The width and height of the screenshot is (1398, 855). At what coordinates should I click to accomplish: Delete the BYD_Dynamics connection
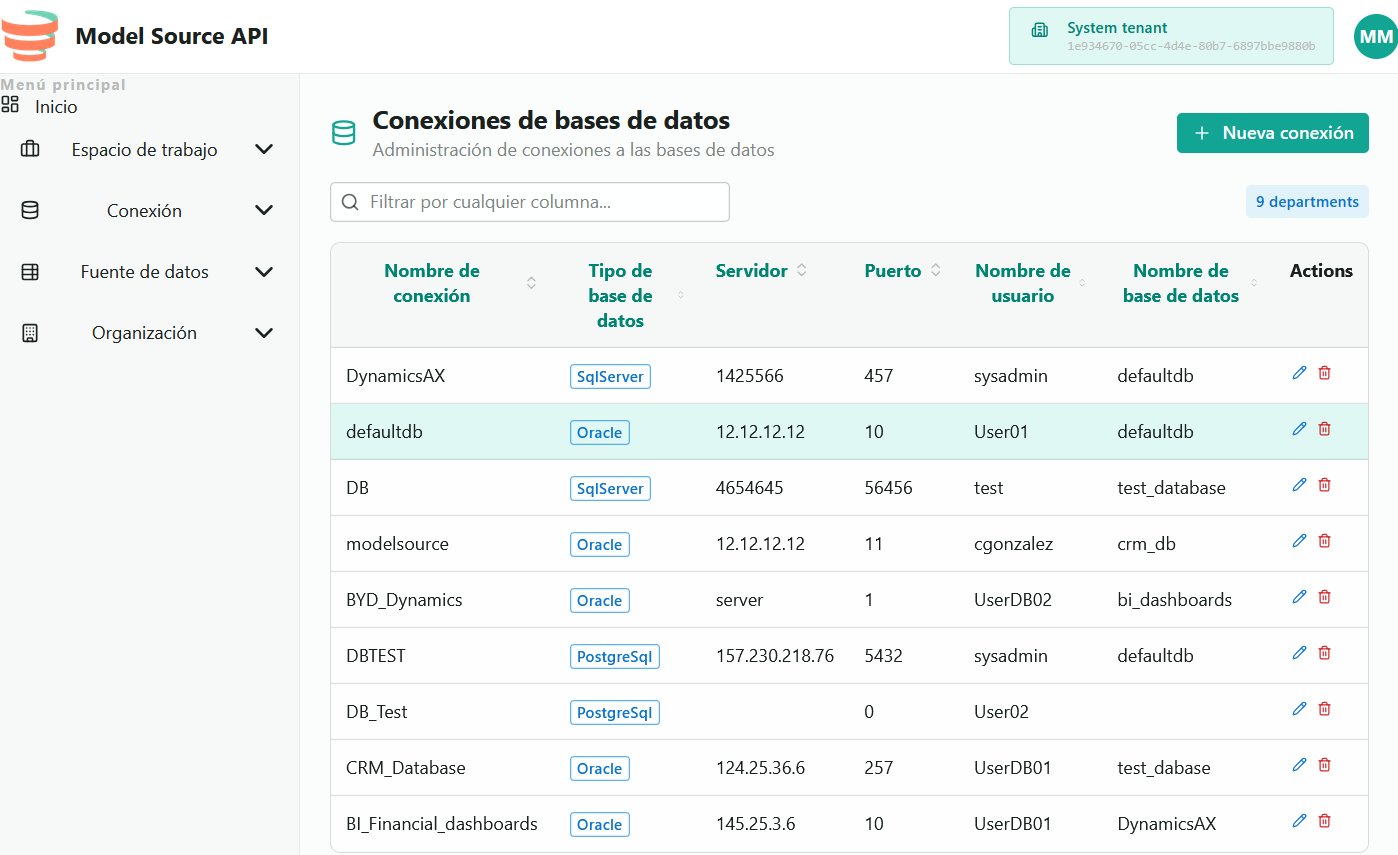pyautogui.click(x=1324, y=597)
